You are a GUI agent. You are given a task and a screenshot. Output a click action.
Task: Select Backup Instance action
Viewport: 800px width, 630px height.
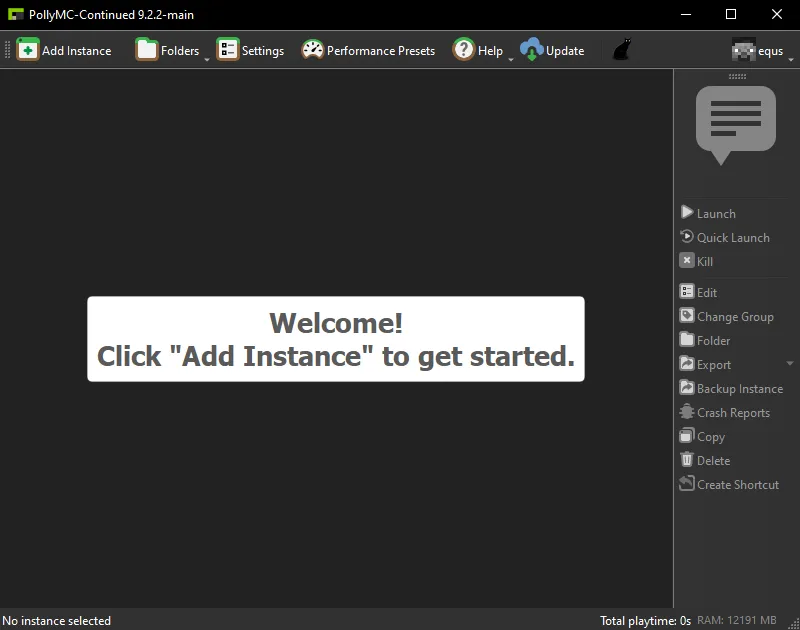pos(732,388)
